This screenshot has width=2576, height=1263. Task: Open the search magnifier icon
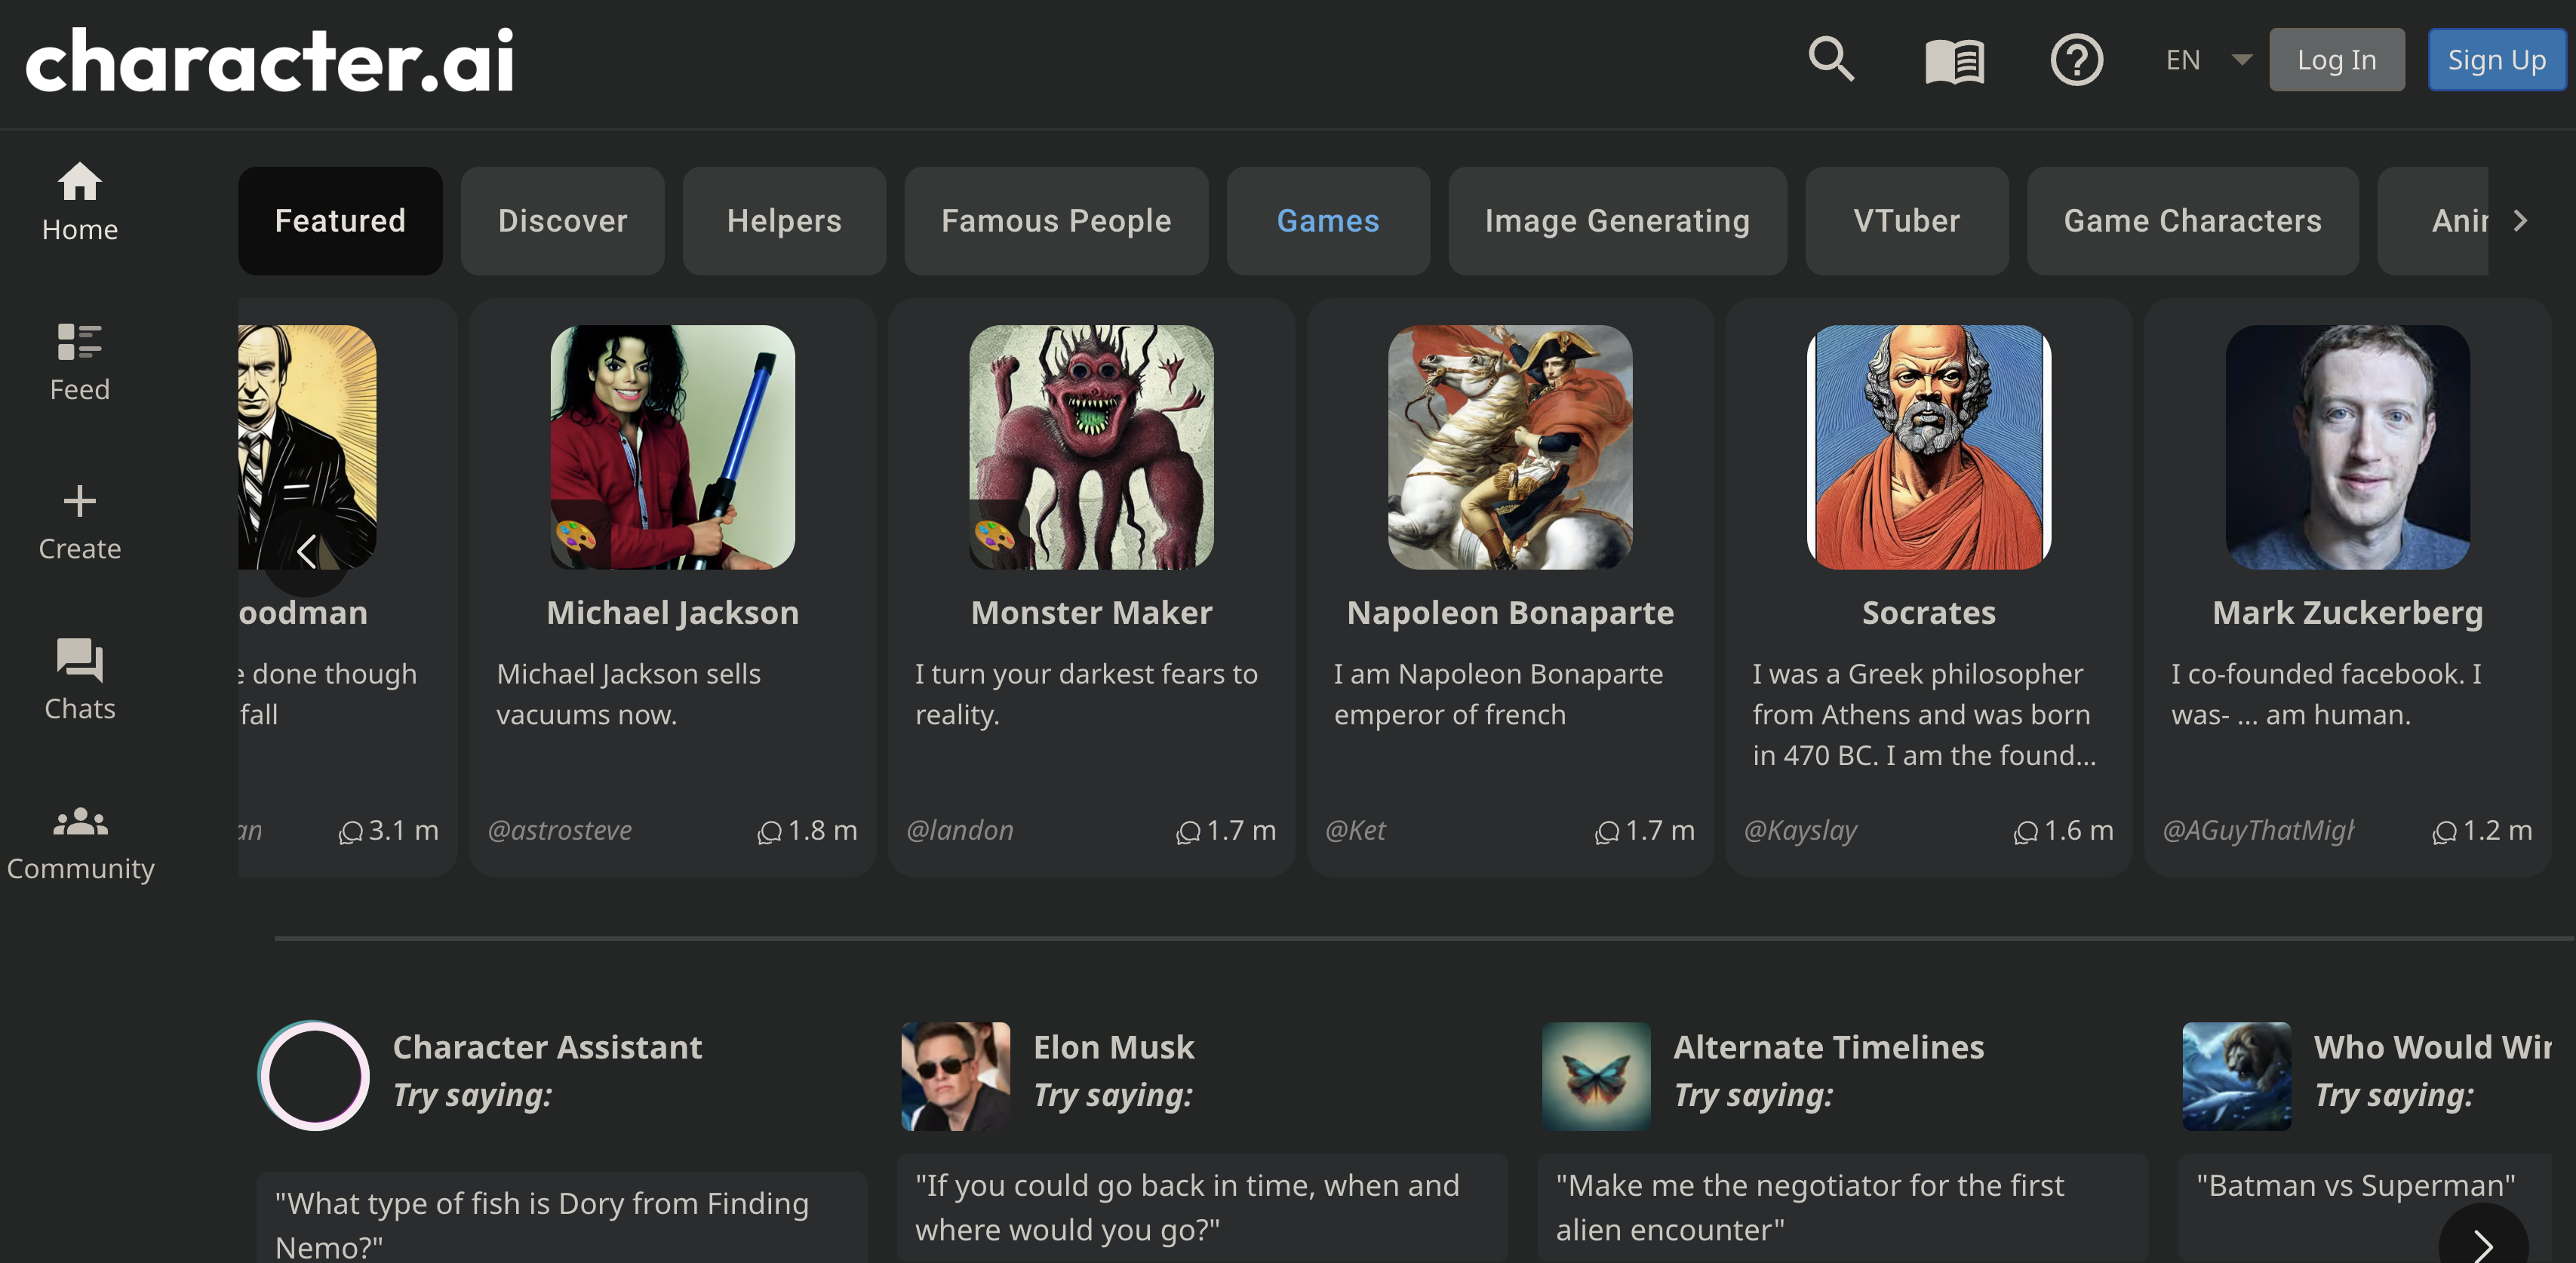[x=1831, y=60]
